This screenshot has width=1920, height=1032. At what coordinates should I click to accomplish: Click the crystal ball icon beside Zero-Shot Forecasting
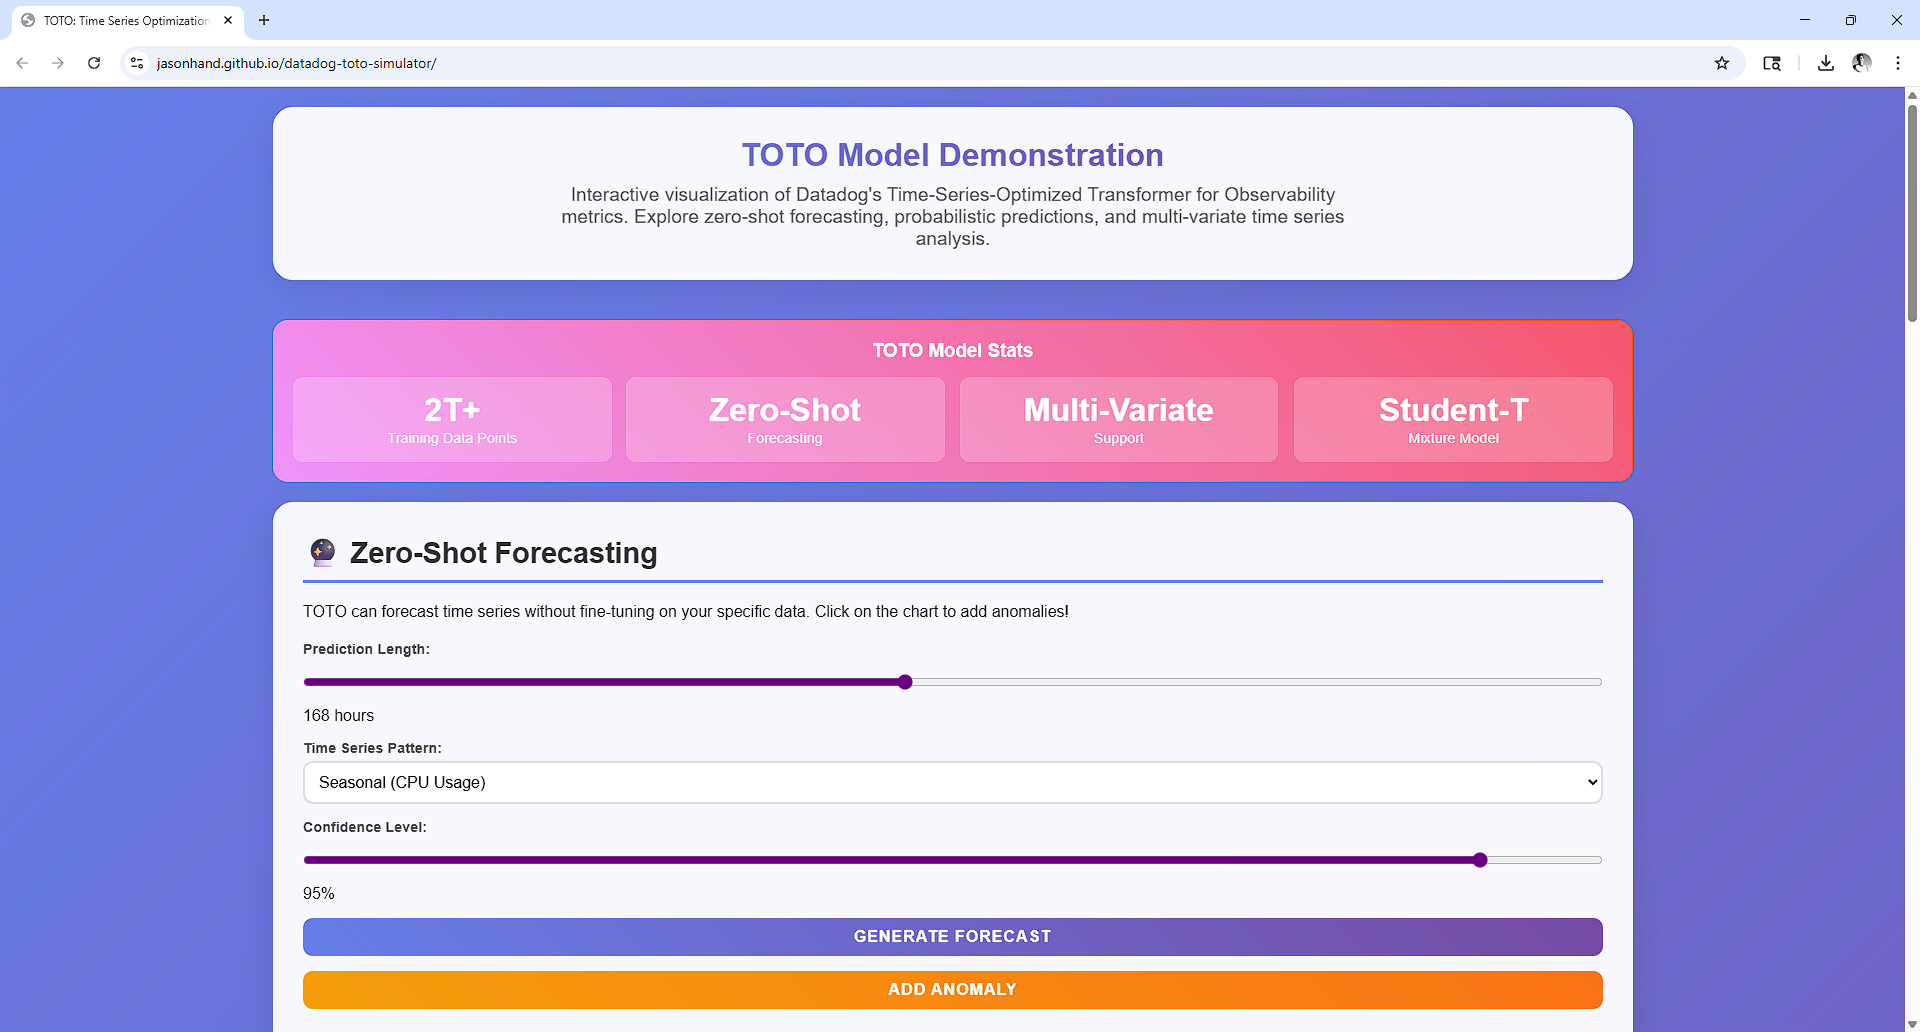point(322,552)
